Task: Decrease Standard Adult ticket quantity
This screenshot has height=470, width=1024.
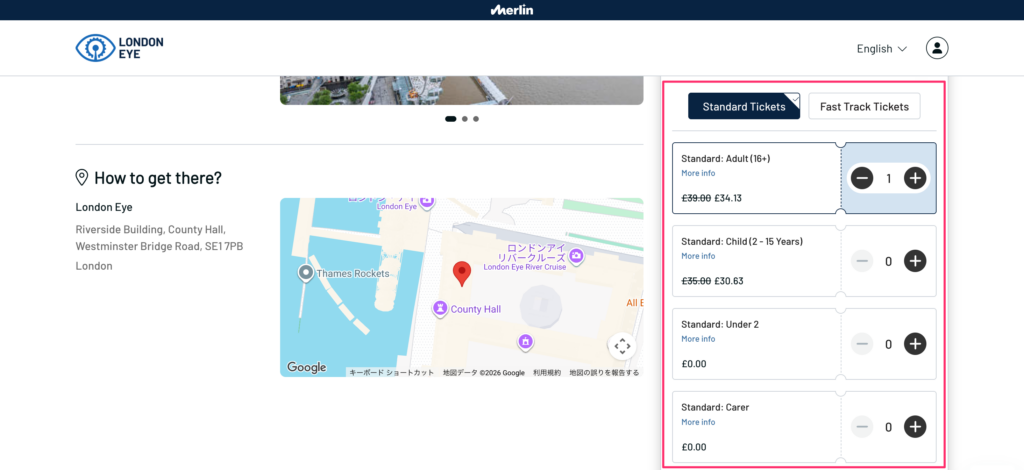Action: (862, 178)
